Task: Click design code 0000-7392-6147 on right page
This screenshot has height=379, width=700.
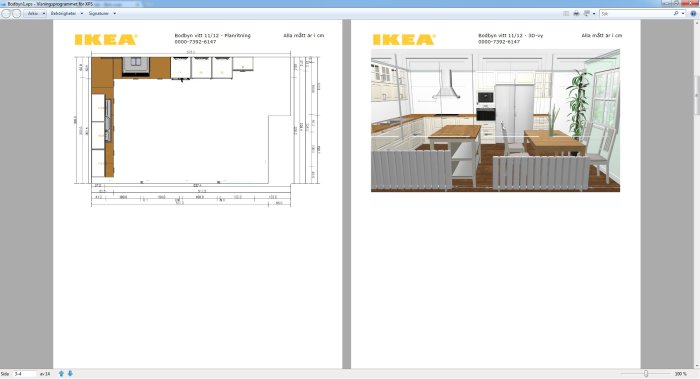Action: pos(499,42)
